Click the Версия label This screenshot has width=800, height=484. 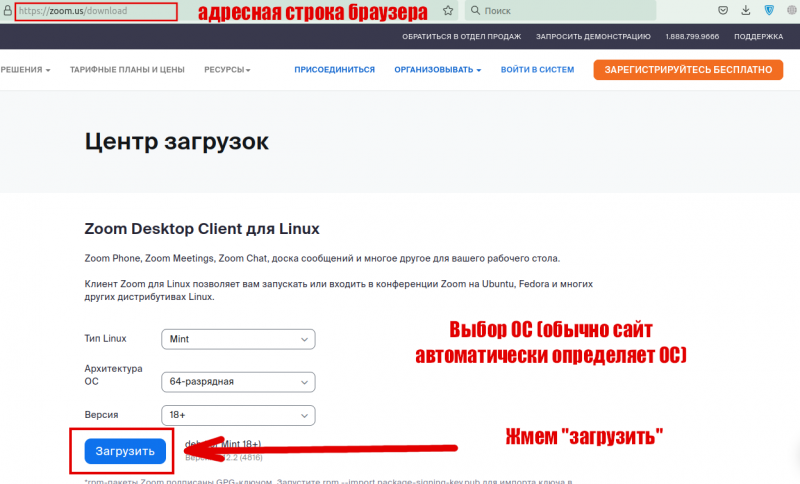click(x=101, y=415)
